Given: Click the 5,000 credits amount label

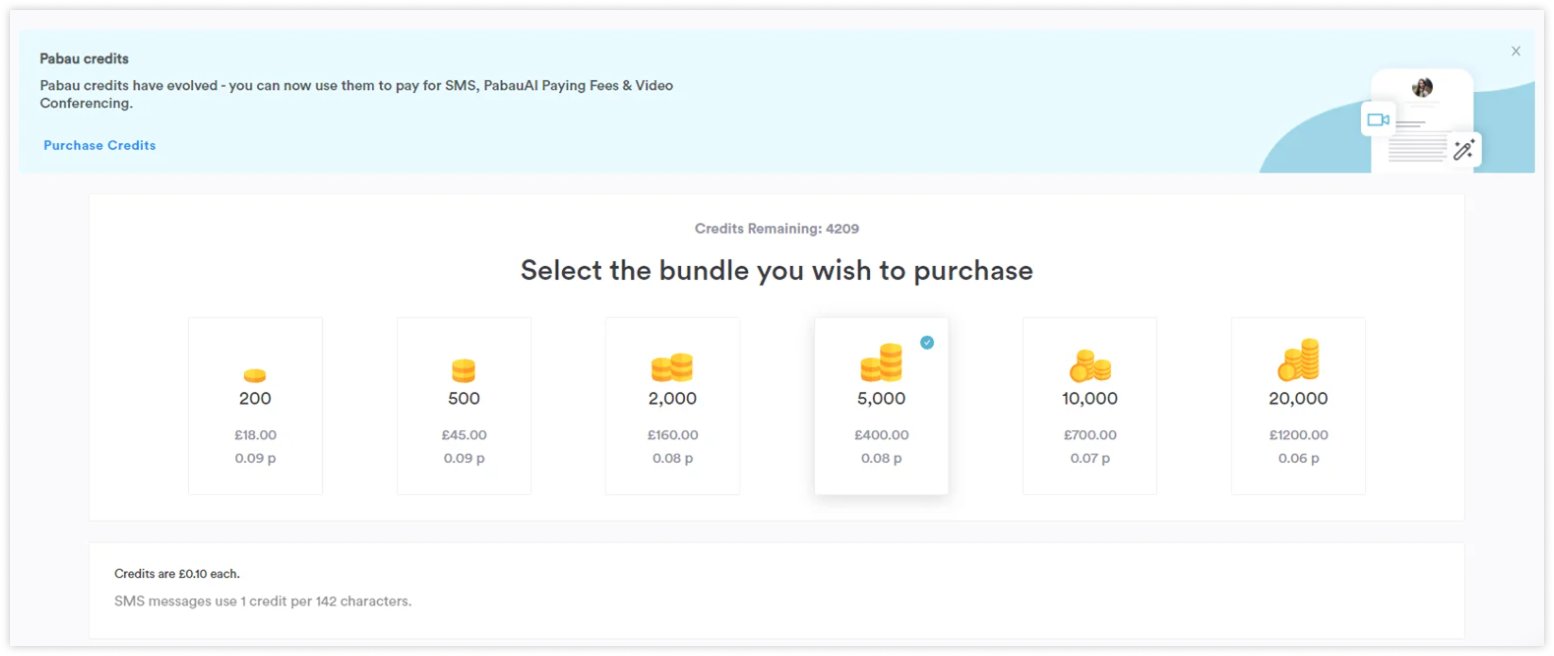Looking at the screenshot, I should pos(881,398).
